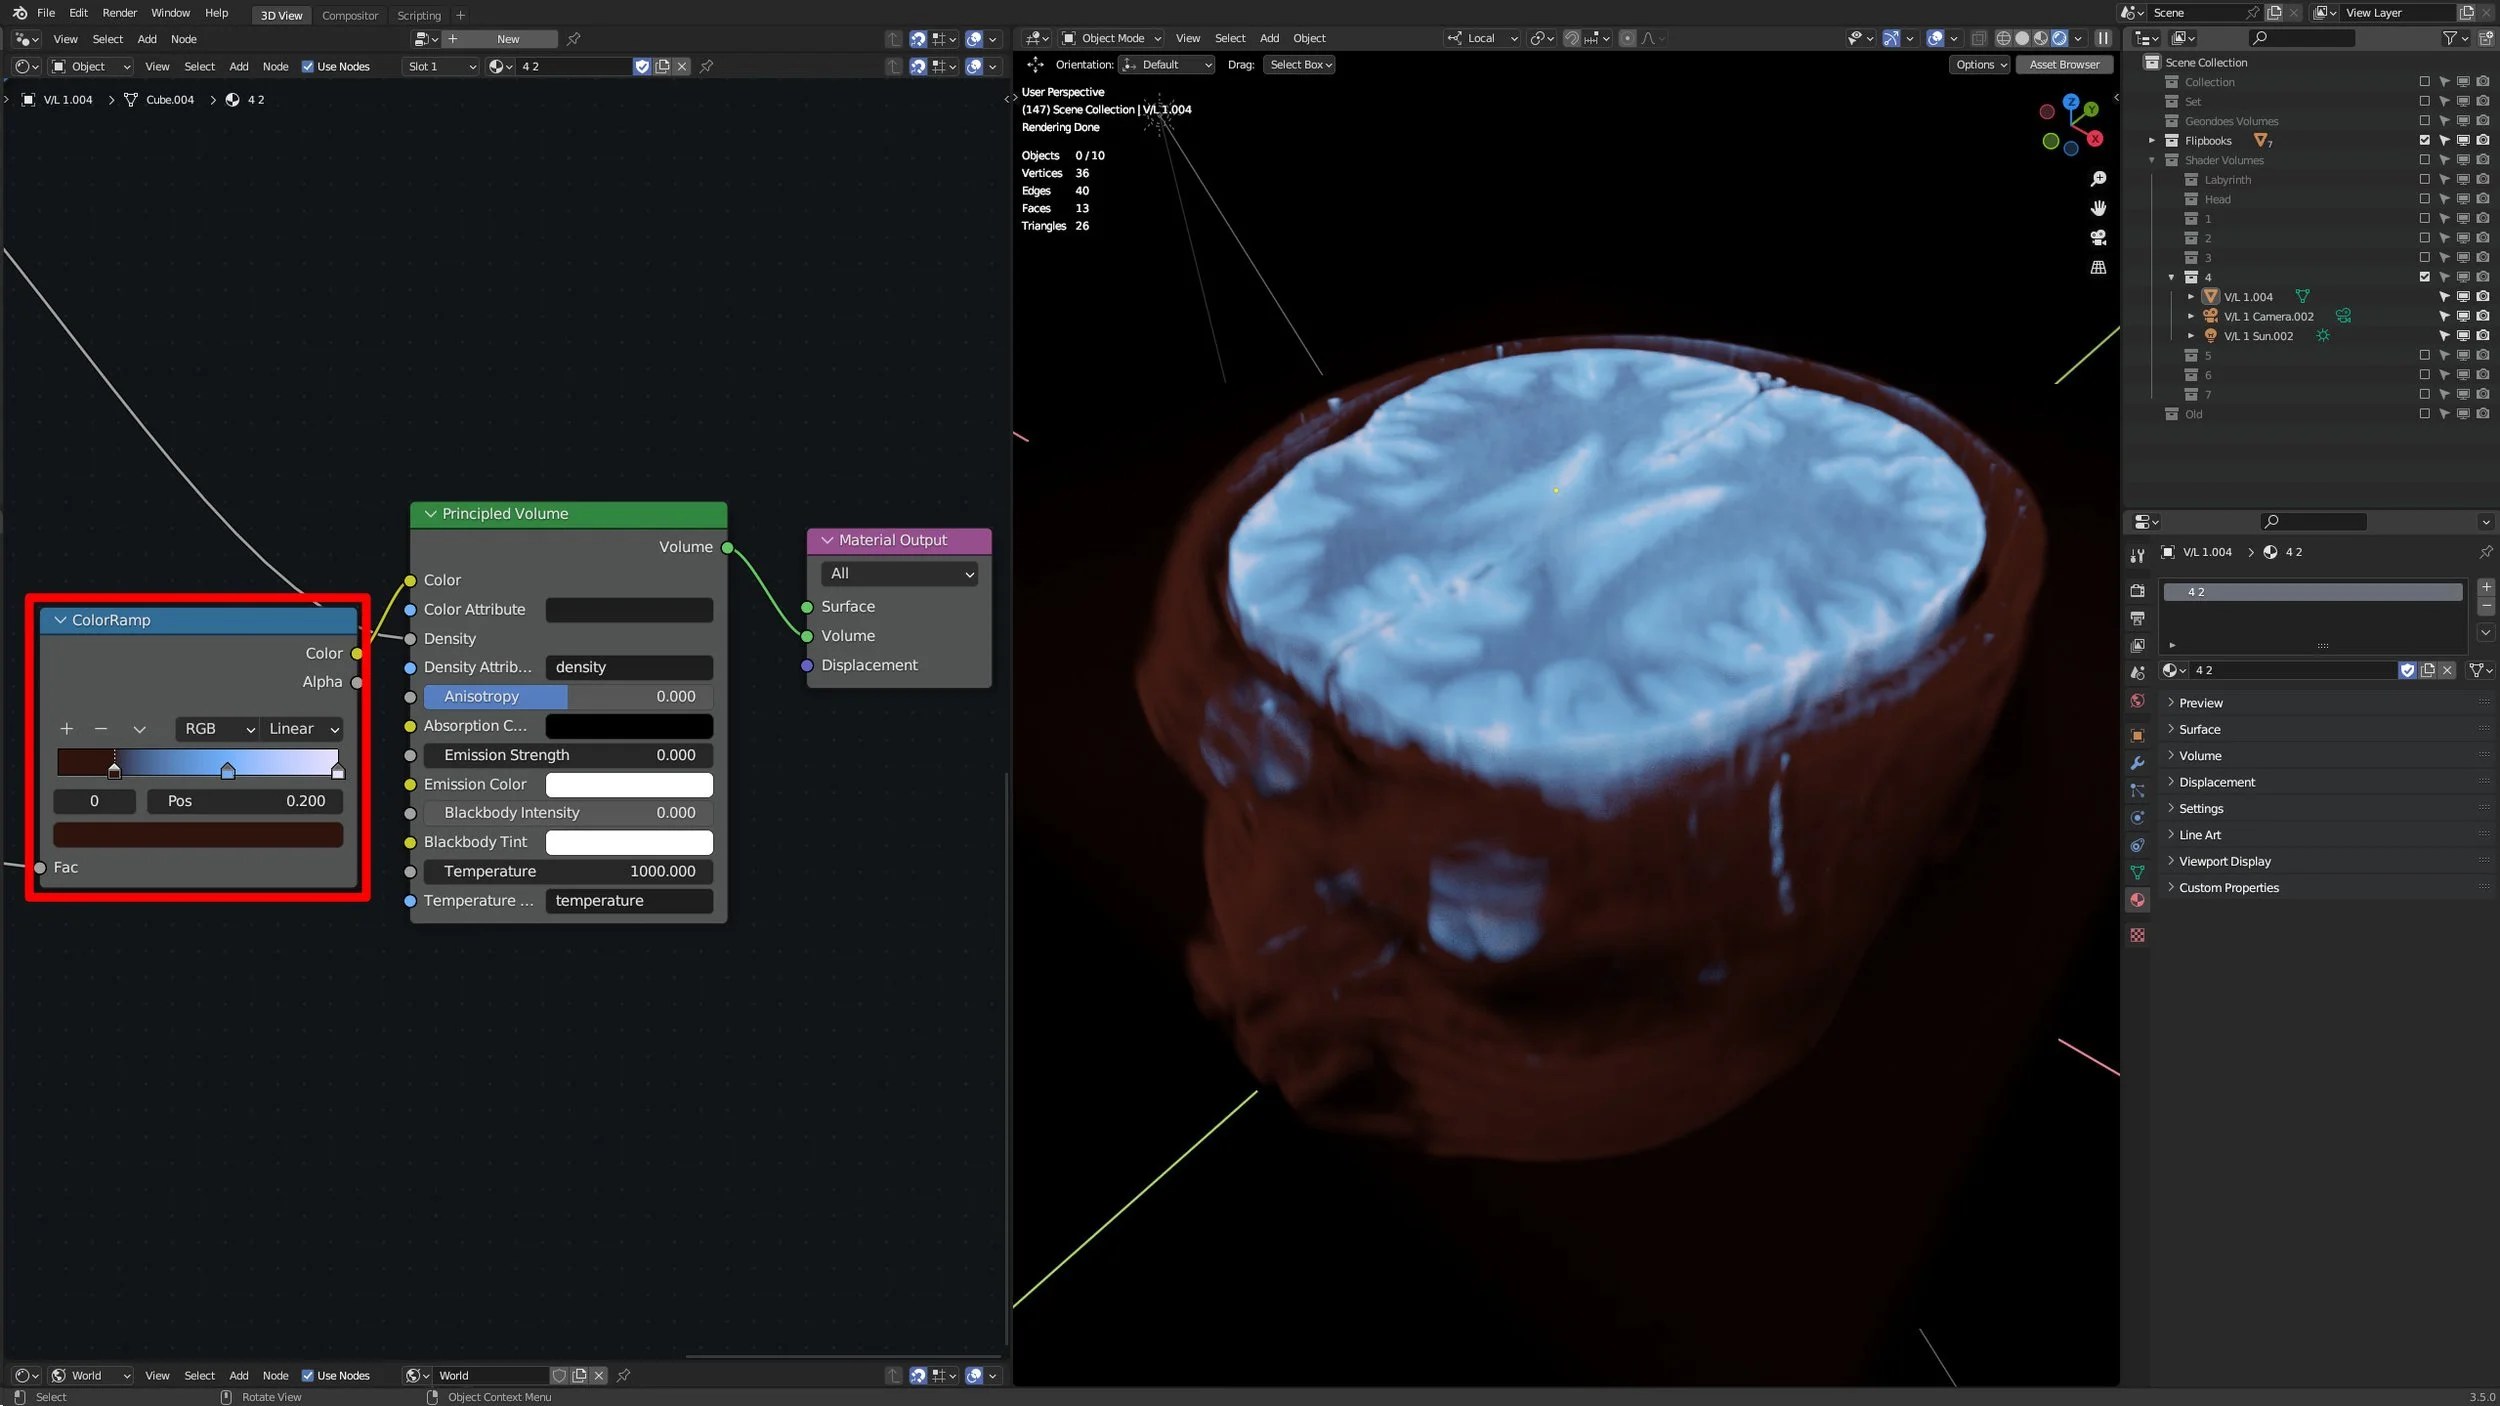The image size is (2500, 1406).
Task: Open the Modifier wrench properties tab
Action: coord(2137,763)
